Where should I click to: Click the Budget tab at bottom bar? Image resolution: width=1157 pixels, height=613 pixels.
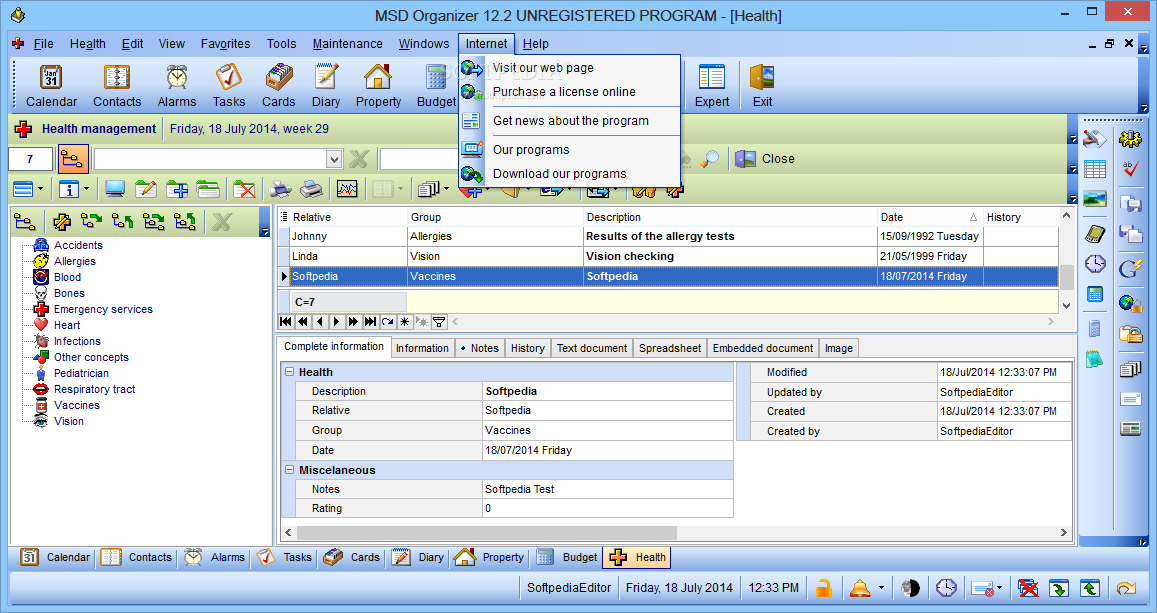(567, 558)
